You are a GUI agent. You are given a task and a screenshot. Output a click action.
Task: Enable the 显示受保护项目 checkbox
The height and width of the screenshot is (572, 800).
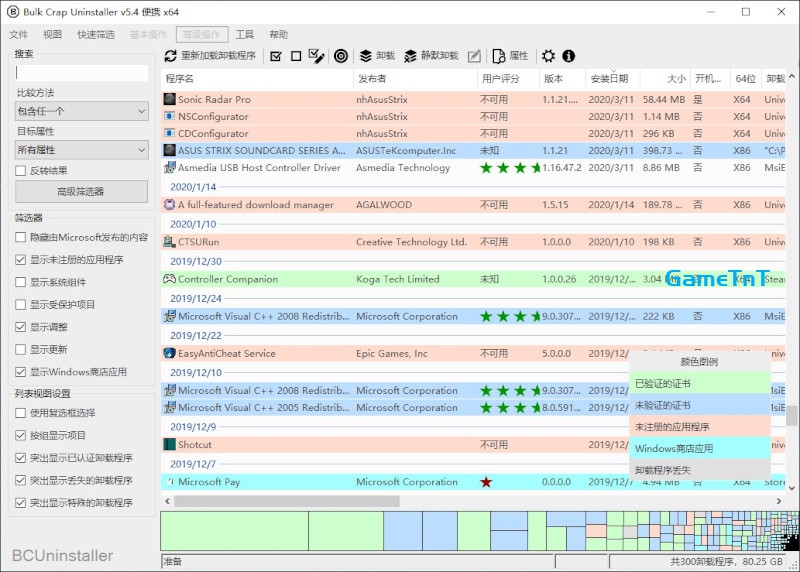coord(20,305)
